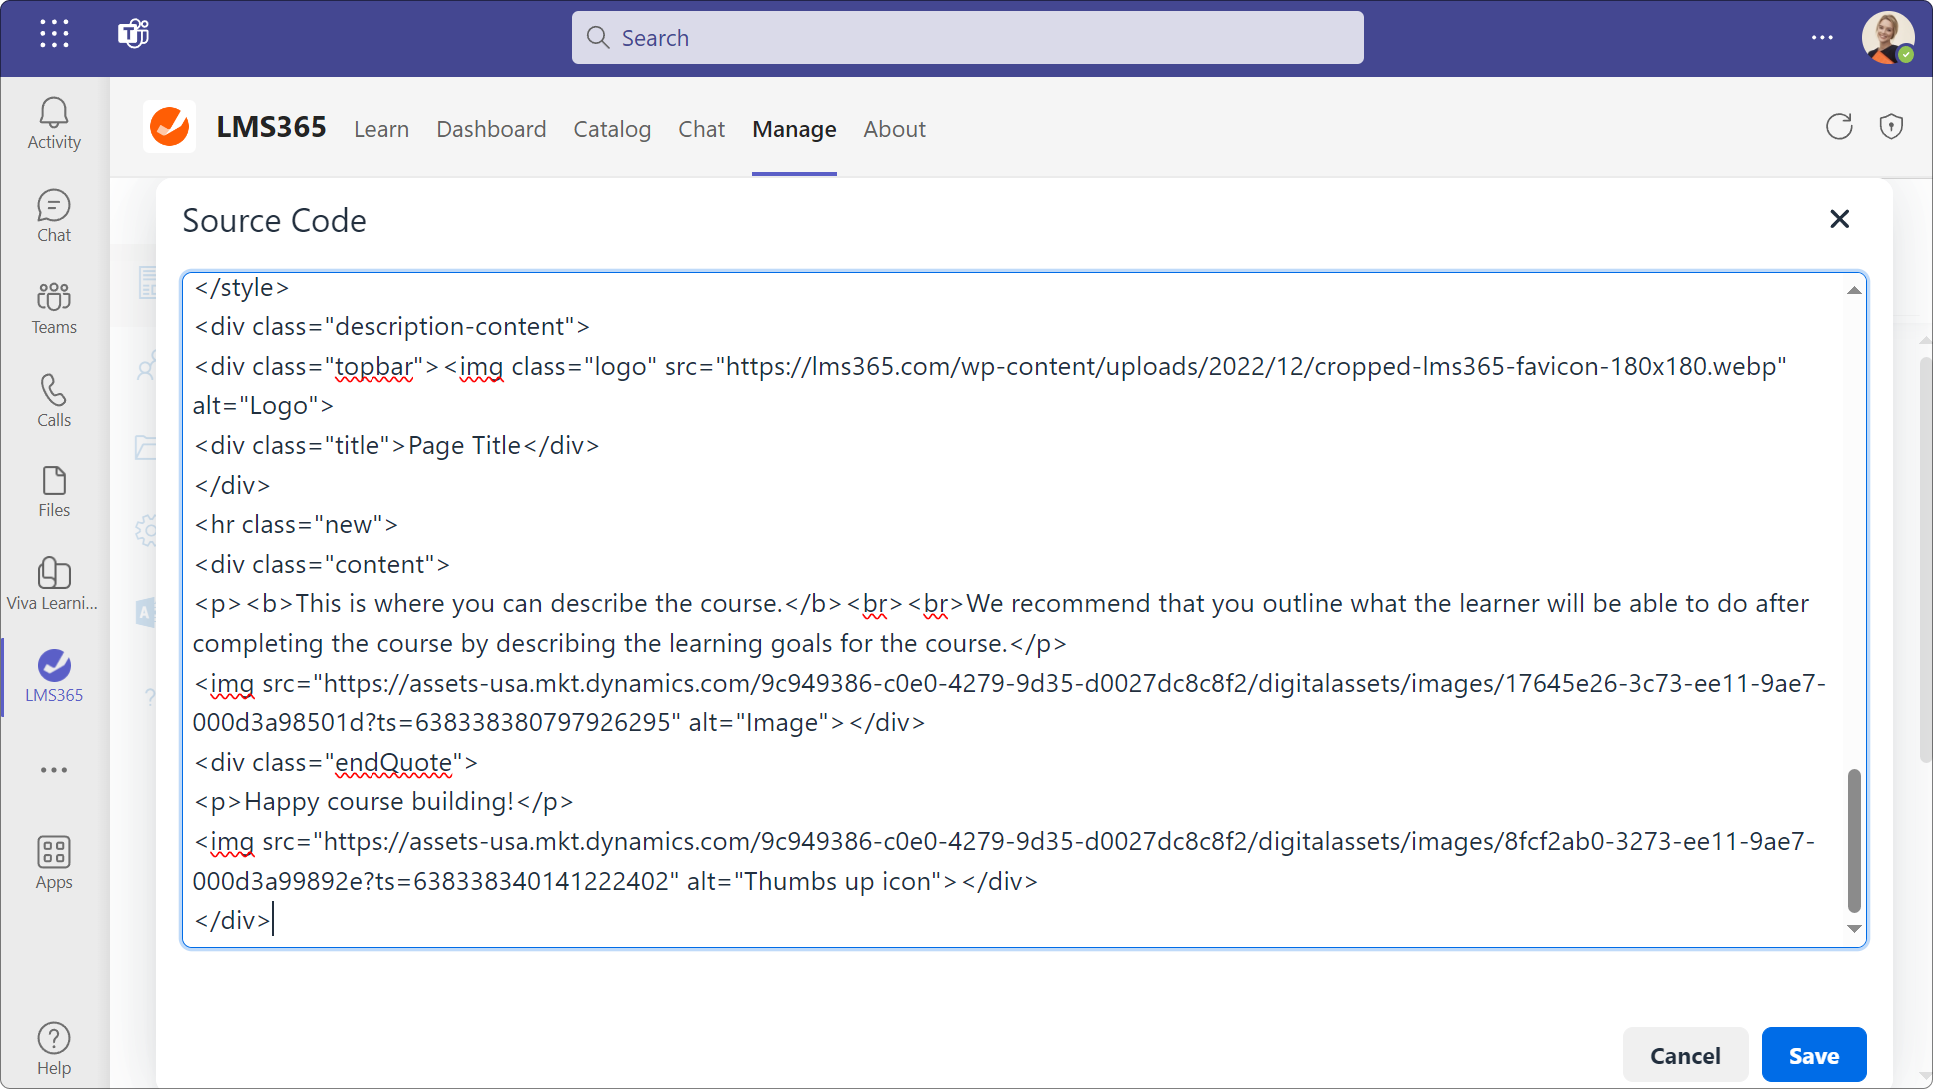Open the profile avatar menu
The width and height of the screenshot is (1933, 1089).
[x=1886, y=38]
